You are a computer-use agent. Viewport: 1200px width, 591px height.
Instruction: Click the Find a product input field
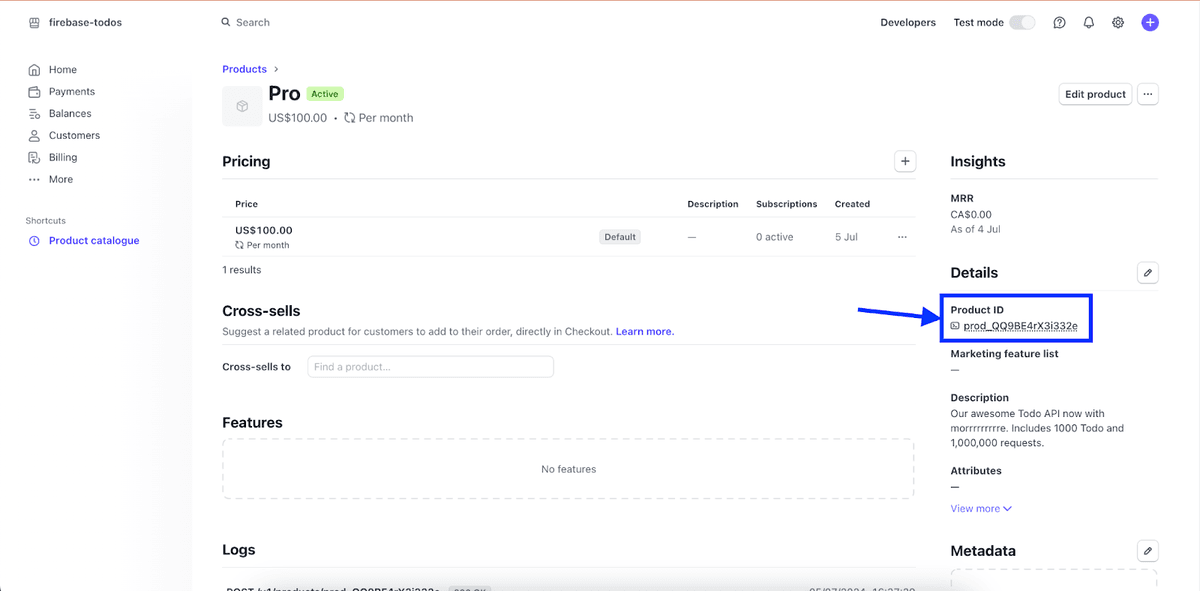(430, 366)
